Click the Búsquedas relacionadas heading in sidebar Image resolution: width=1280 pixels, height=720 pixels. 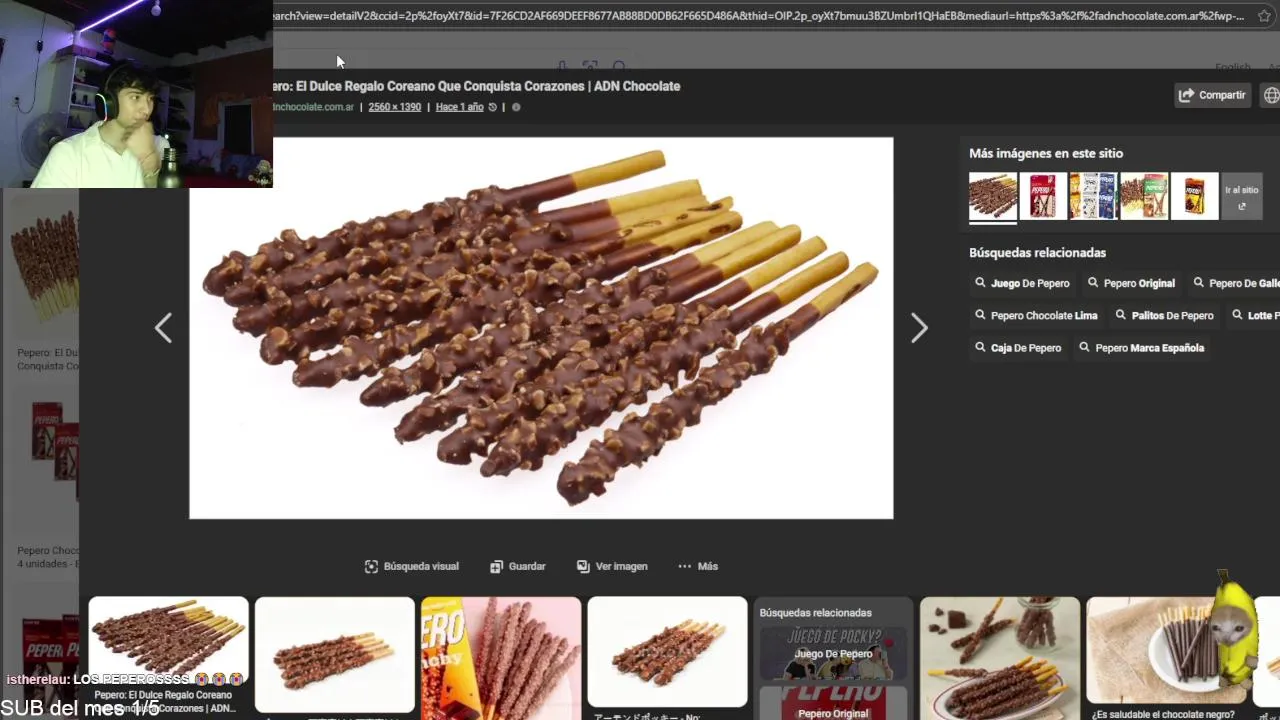(1037, 253)
